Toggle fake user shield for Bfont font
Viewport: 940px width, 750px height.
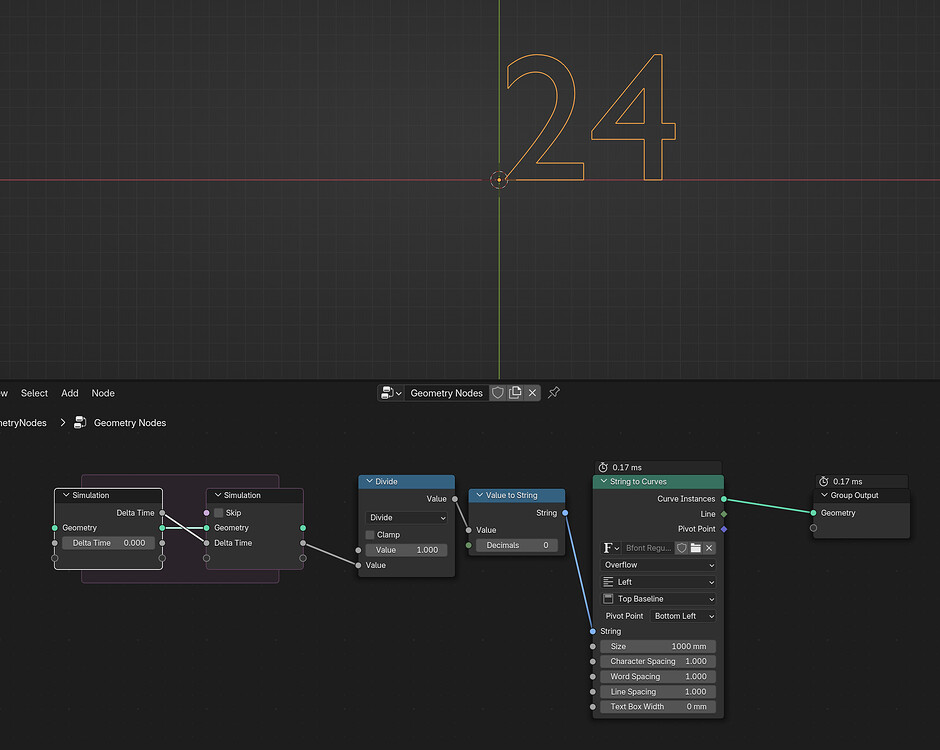682,548
